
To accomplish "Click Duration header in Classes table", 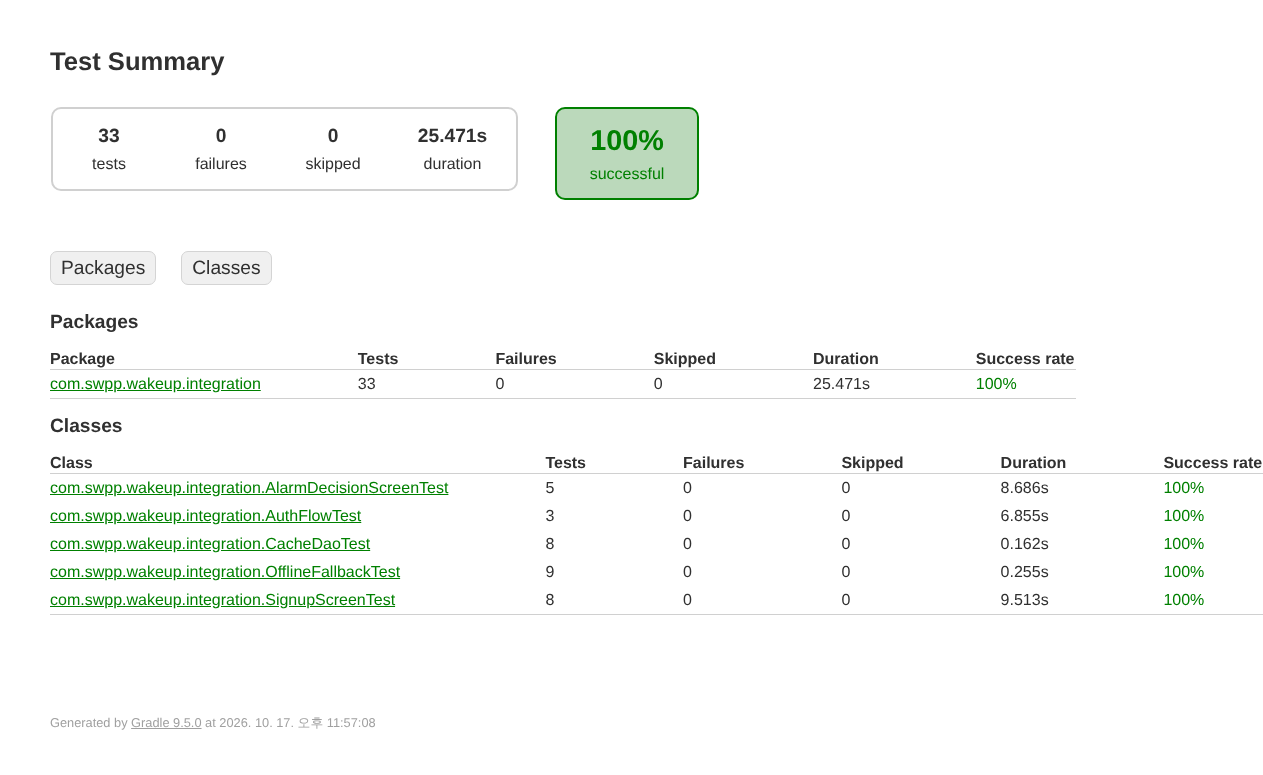I will tap(1033, 463).
